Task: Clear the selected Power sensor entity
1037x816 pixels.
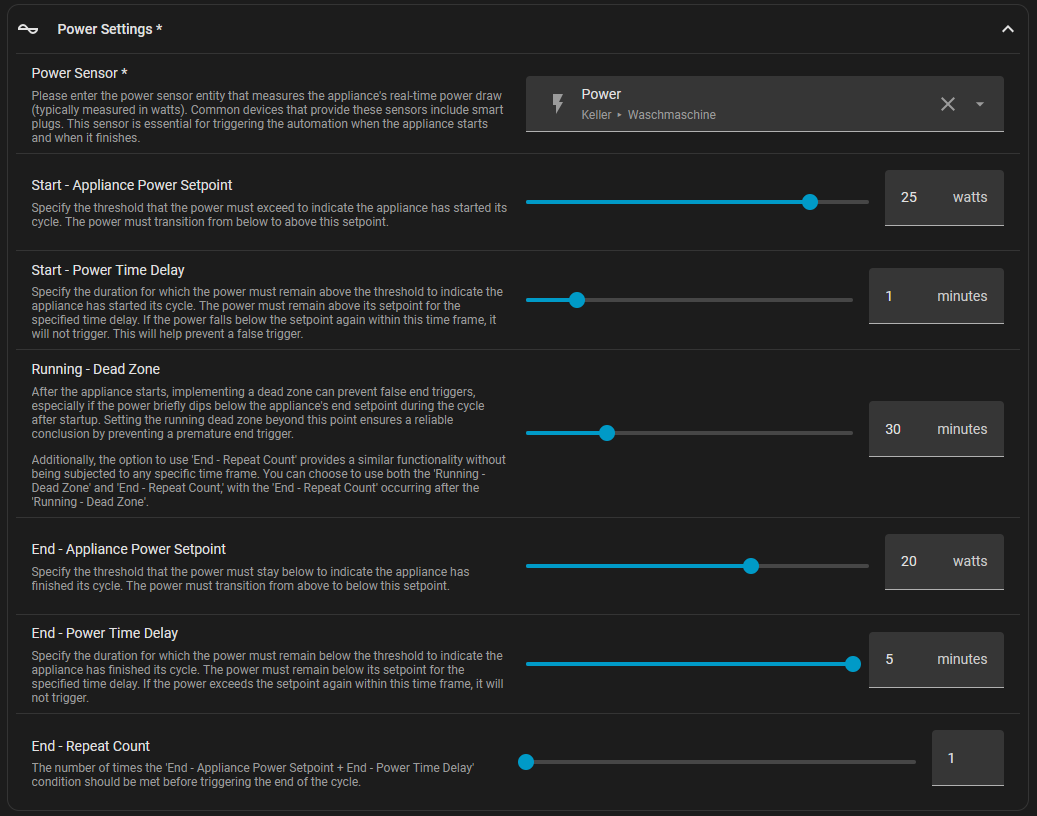Action: [x=948, y=104]
